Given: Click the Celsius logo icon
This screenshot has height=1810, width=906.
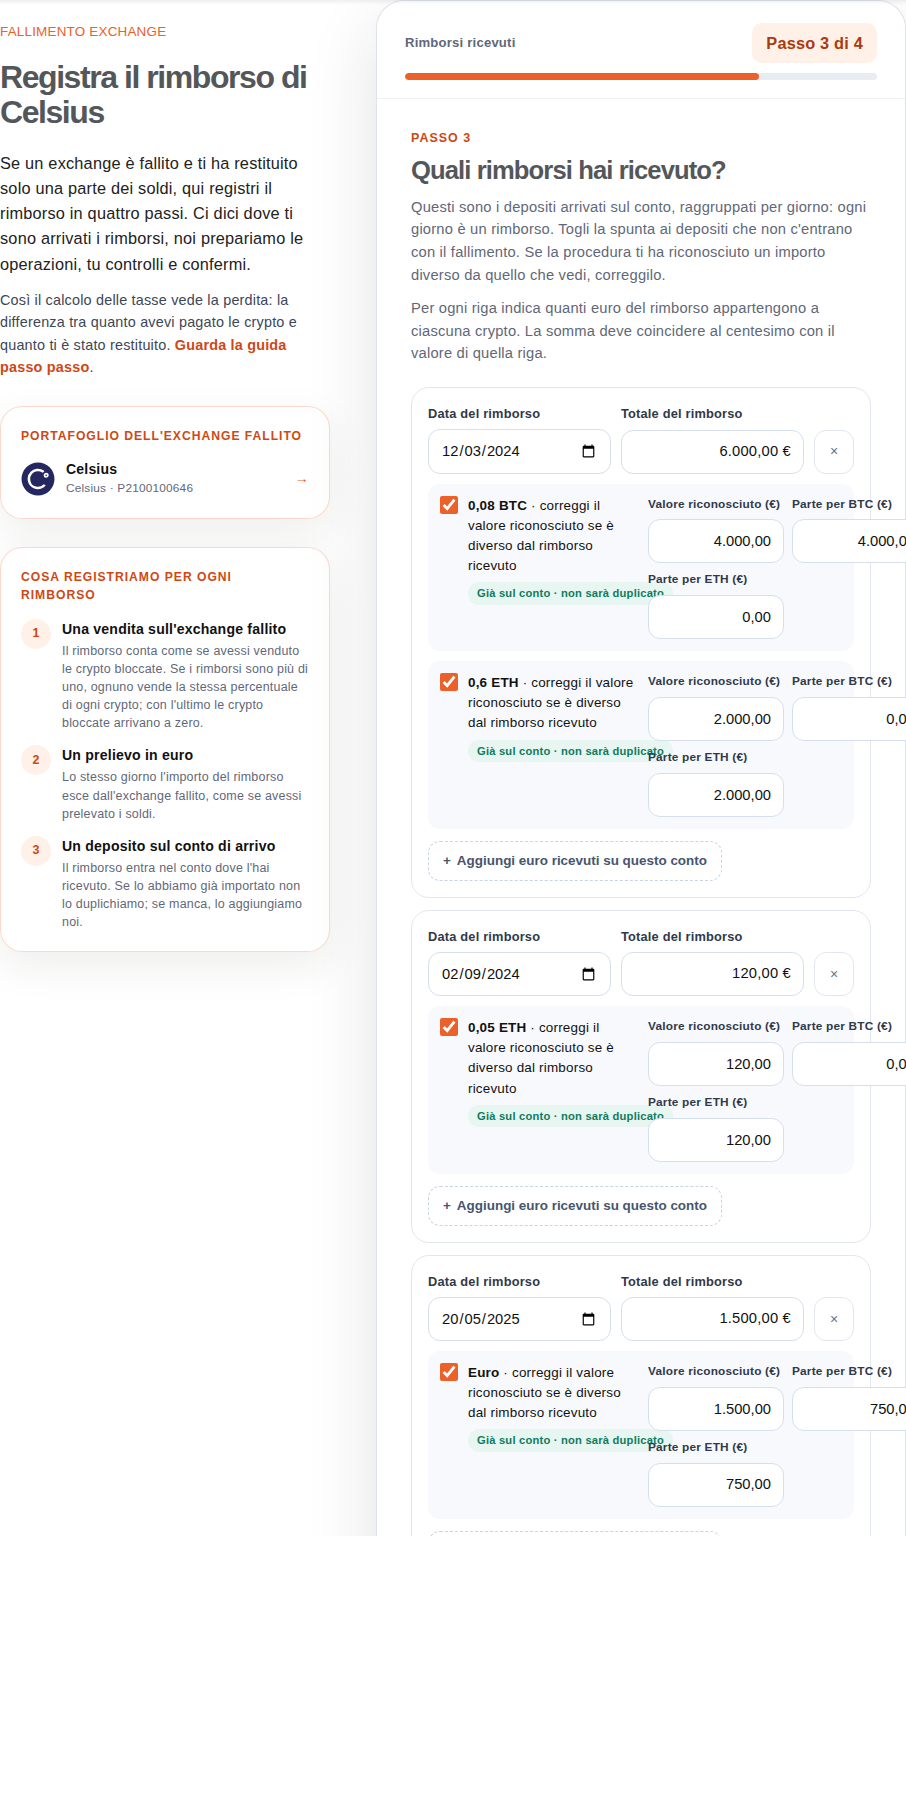Looking at the screenshot, I should coord(38,479).
